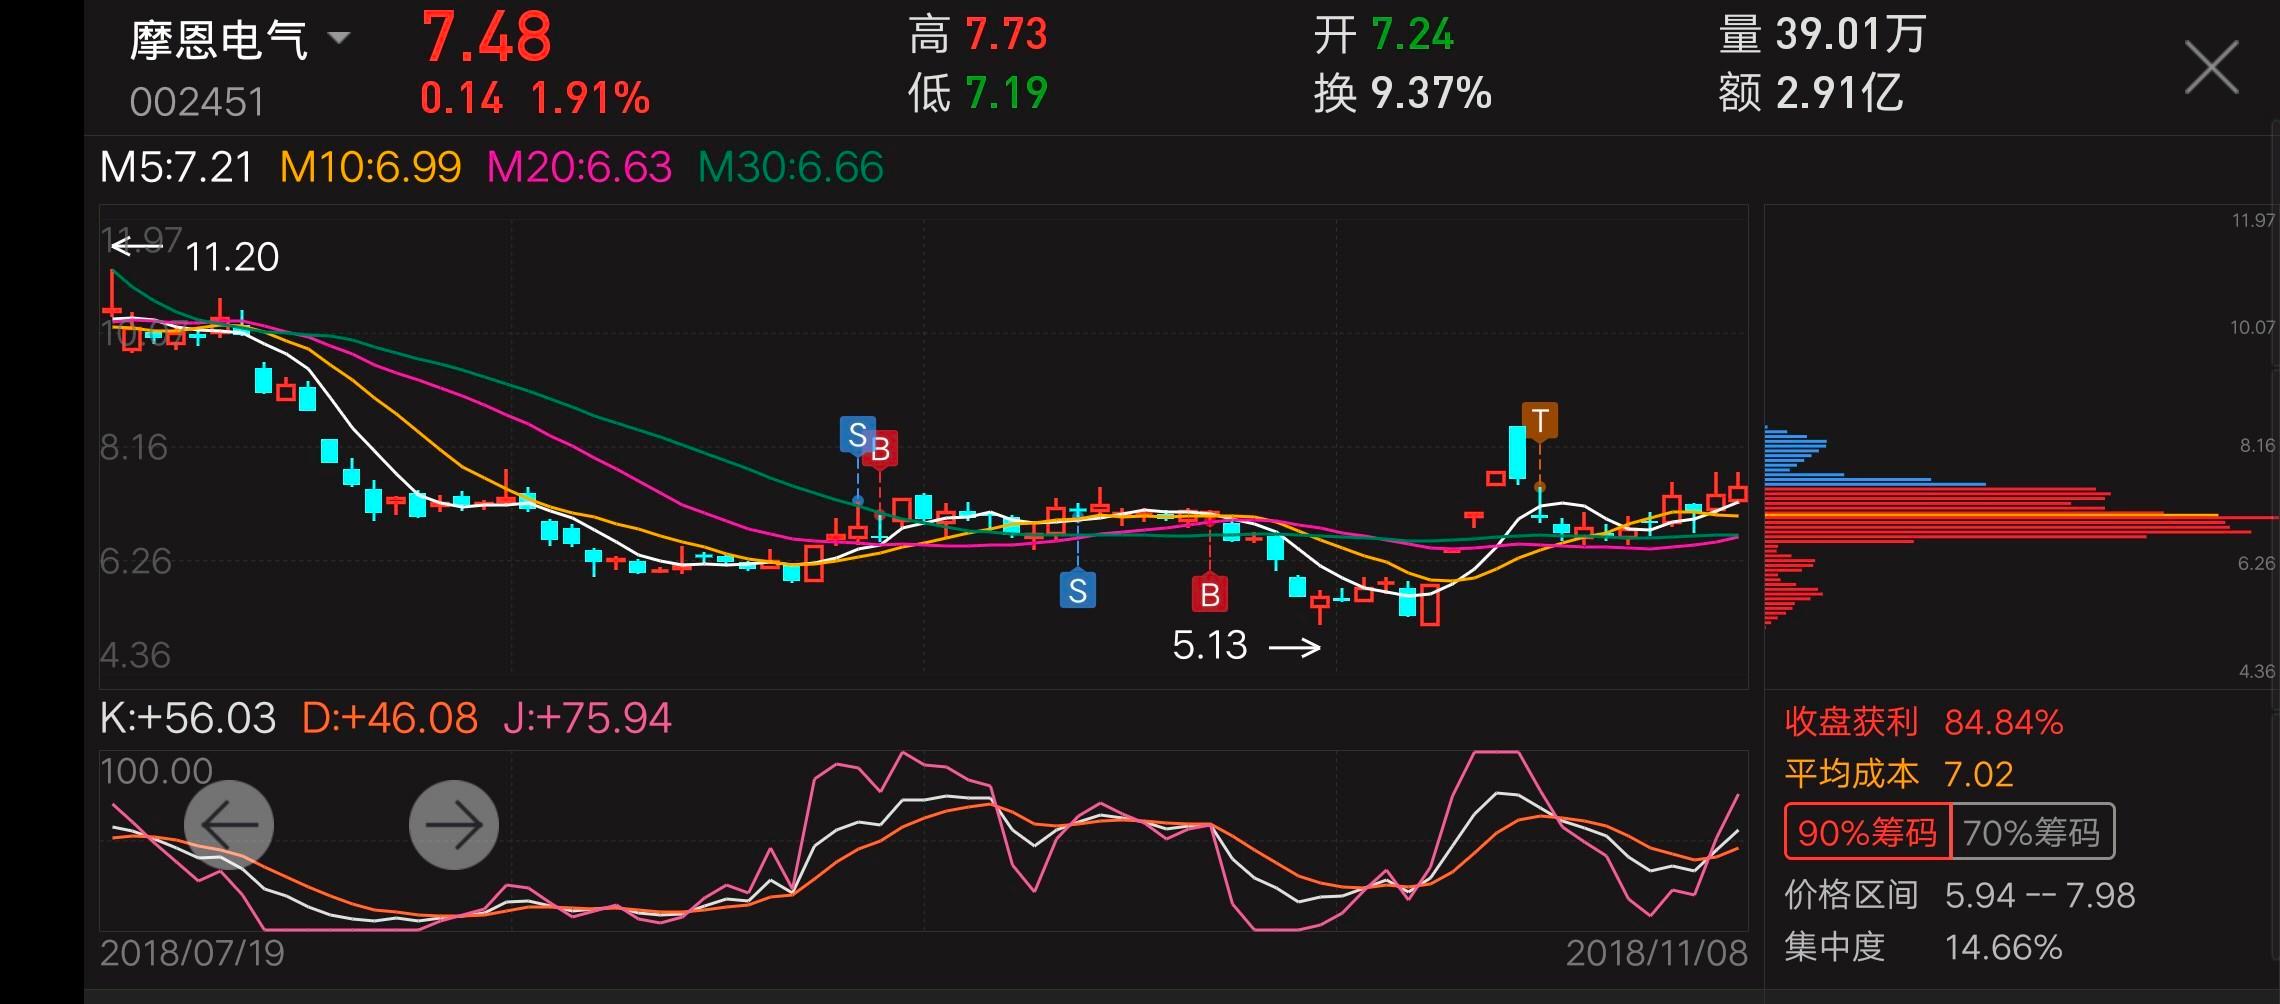The width and height of the screenshot is (2280, 1004).
Task: Click the J:+75.94 indicator value
Action: coord(587,718)
